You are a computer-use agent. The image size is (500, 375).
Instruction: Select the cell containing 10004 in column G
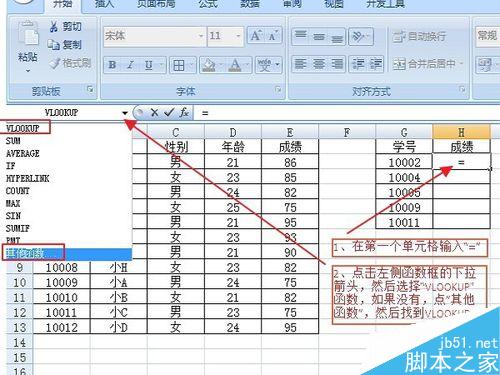(404, 178)
